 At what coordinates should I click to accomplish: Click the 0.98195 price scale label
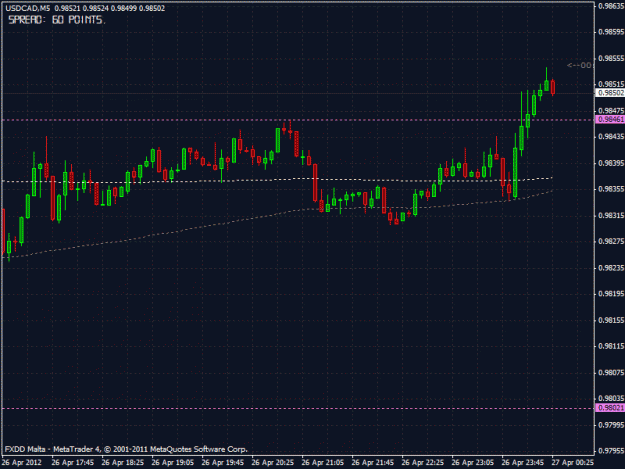611,294
